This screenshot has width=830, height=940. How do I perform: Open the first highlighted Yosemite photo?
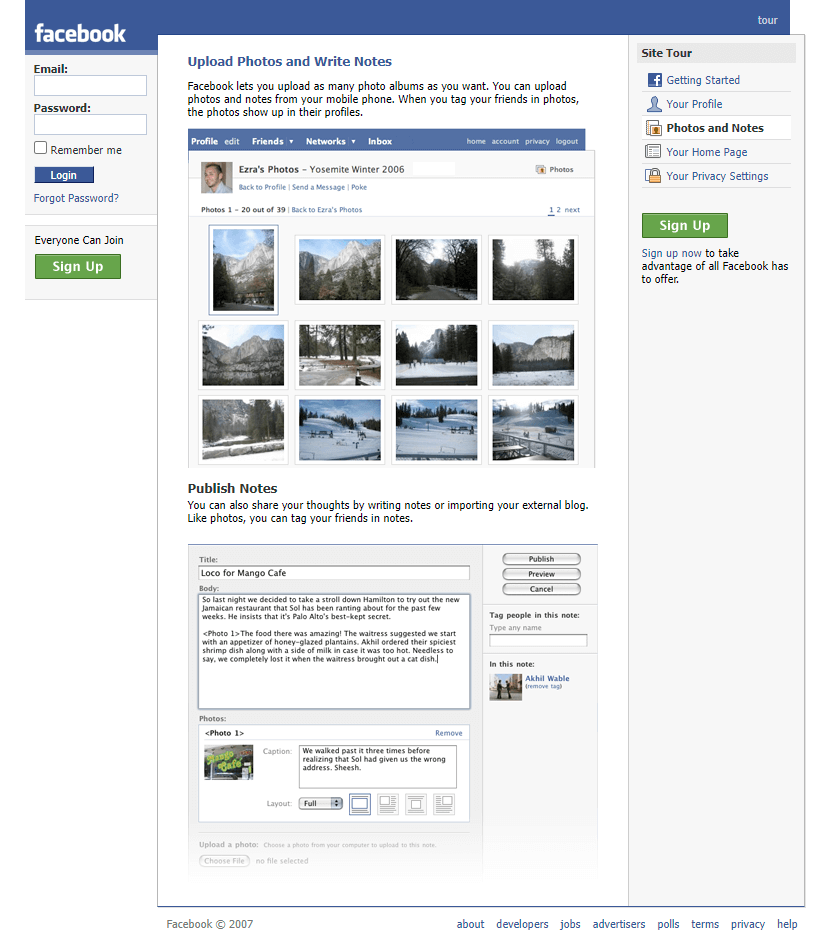point(243,270)
